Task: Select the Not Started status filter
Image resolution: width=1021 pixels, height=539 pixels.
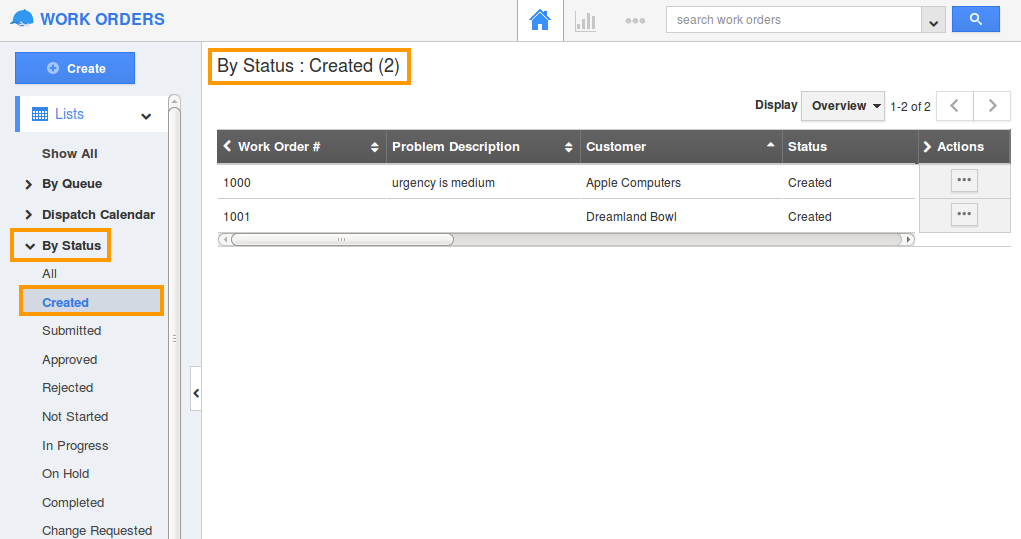Action: click(75, 417)
